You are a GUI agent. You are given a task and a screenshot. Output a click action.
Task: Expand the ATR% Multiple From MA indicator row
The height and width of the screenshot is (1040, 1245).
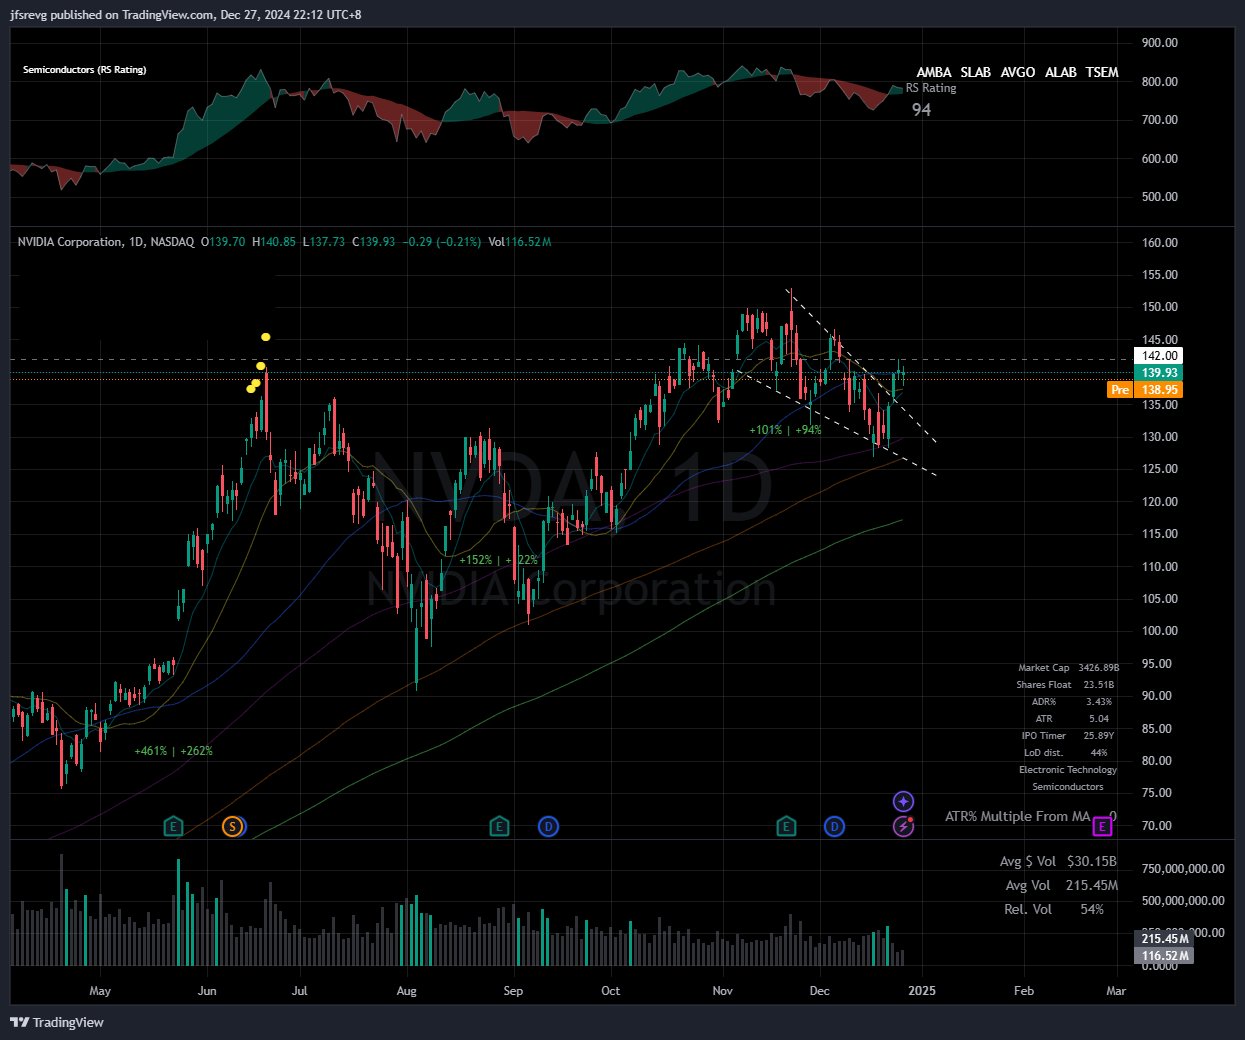click(x=1016, y=816)
